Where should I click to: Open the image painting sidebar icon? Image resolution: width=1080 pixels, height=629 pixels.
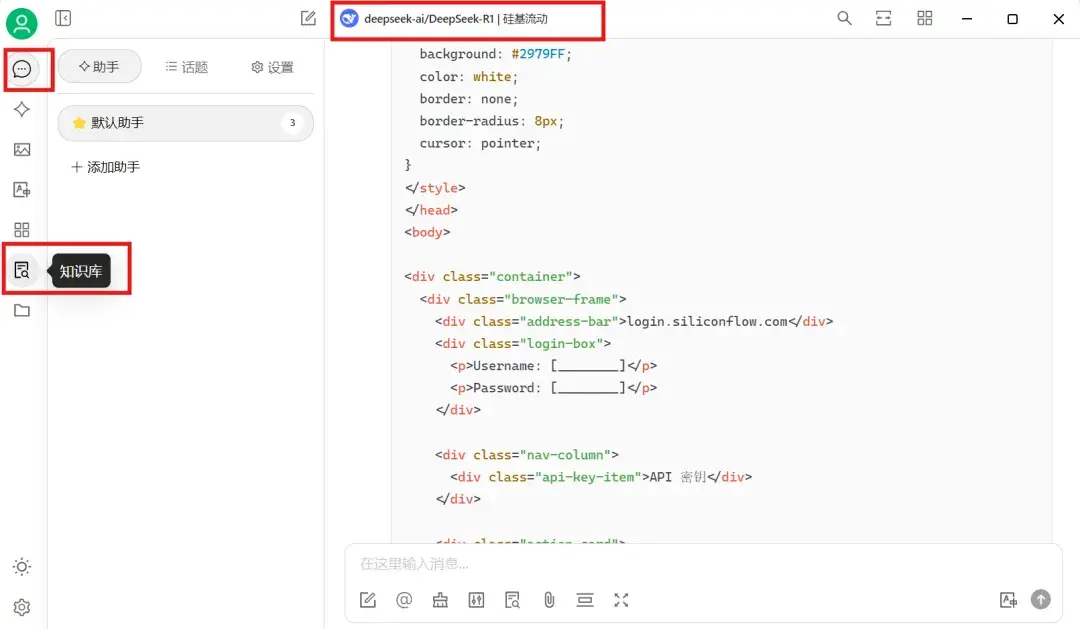[22, 149]
